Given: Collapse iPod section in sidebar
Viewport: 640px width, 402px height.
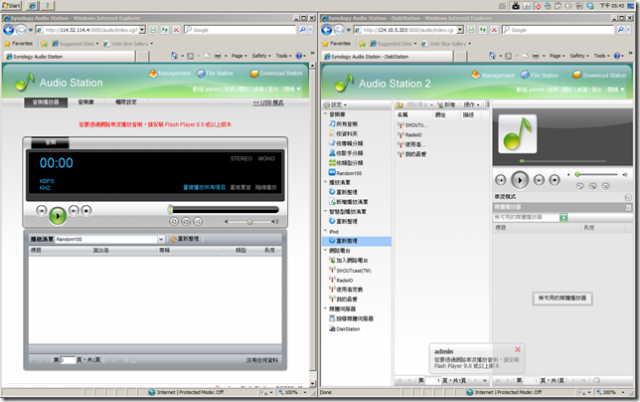Looking at the screenshot, I should coord(325,231).
